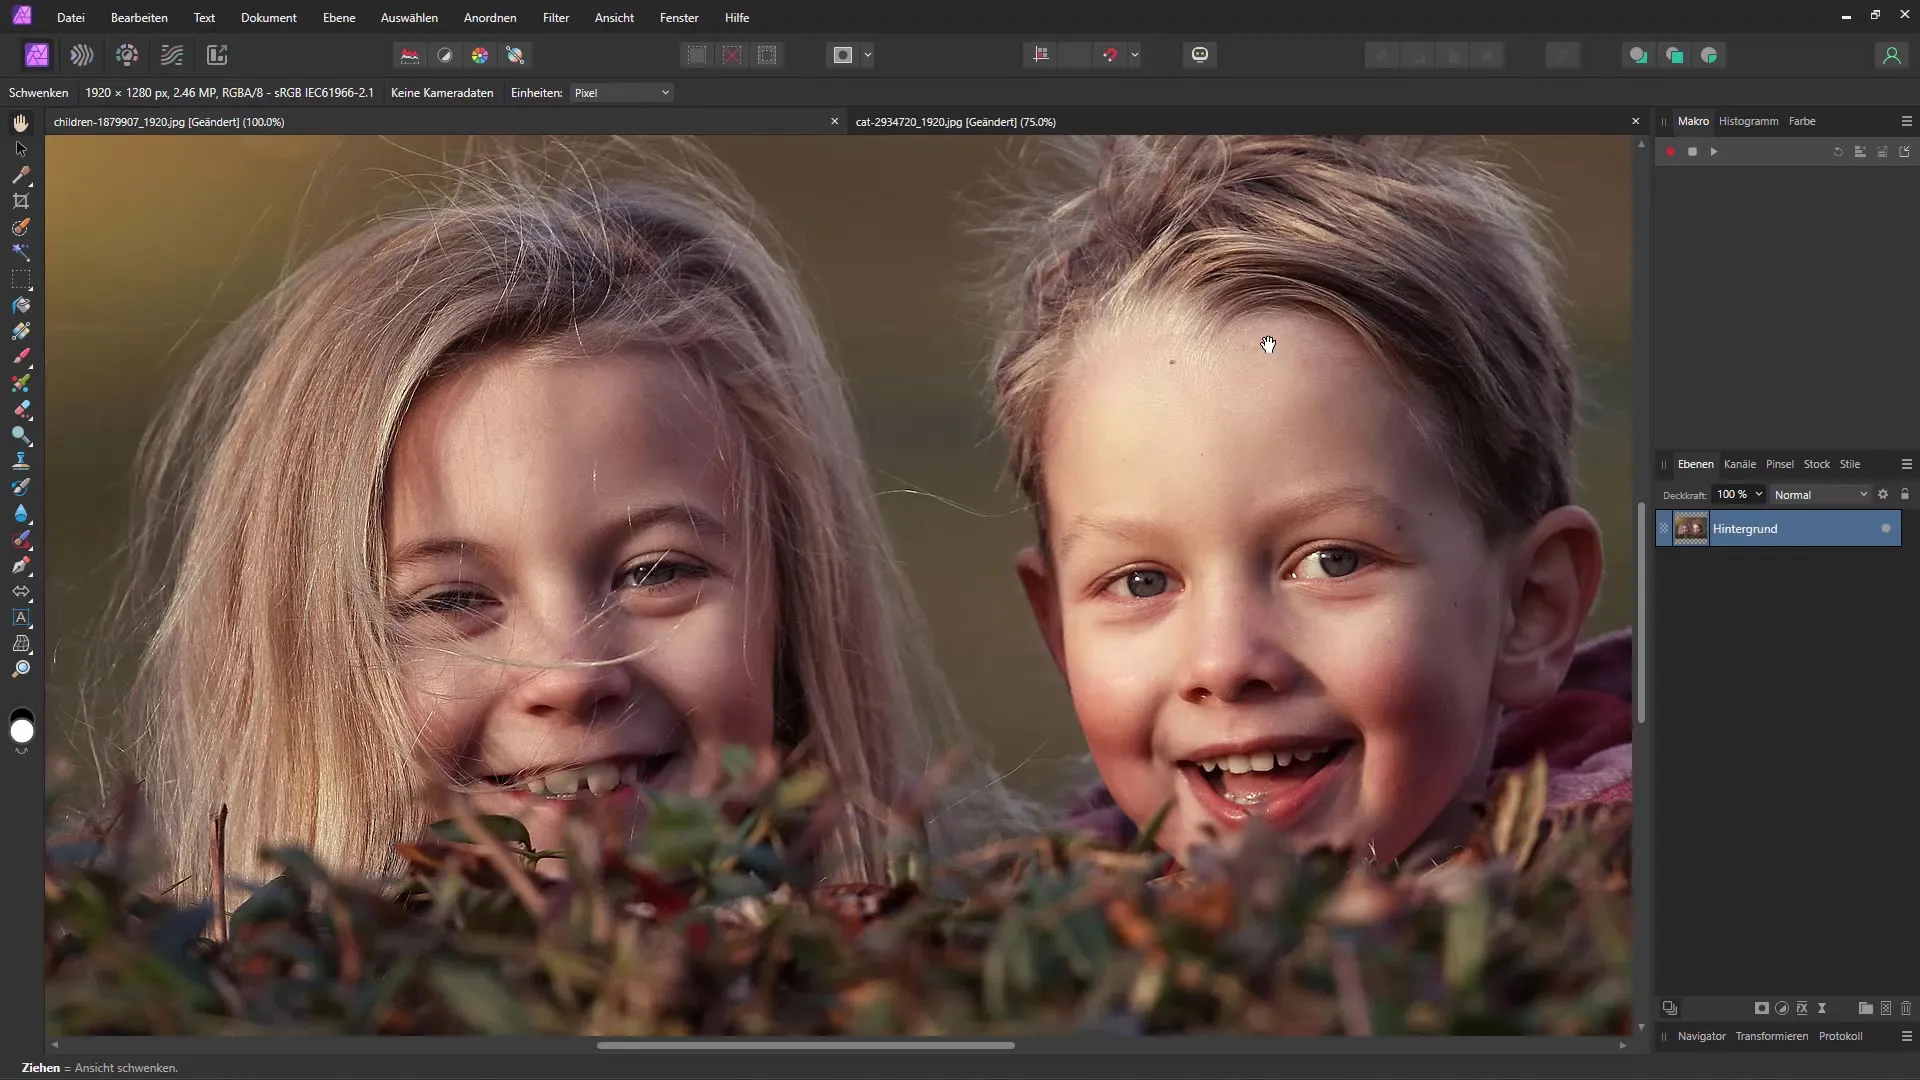Select the Move tool arrow
This screenshot has height=1080, width=1920.
[21, 149]
